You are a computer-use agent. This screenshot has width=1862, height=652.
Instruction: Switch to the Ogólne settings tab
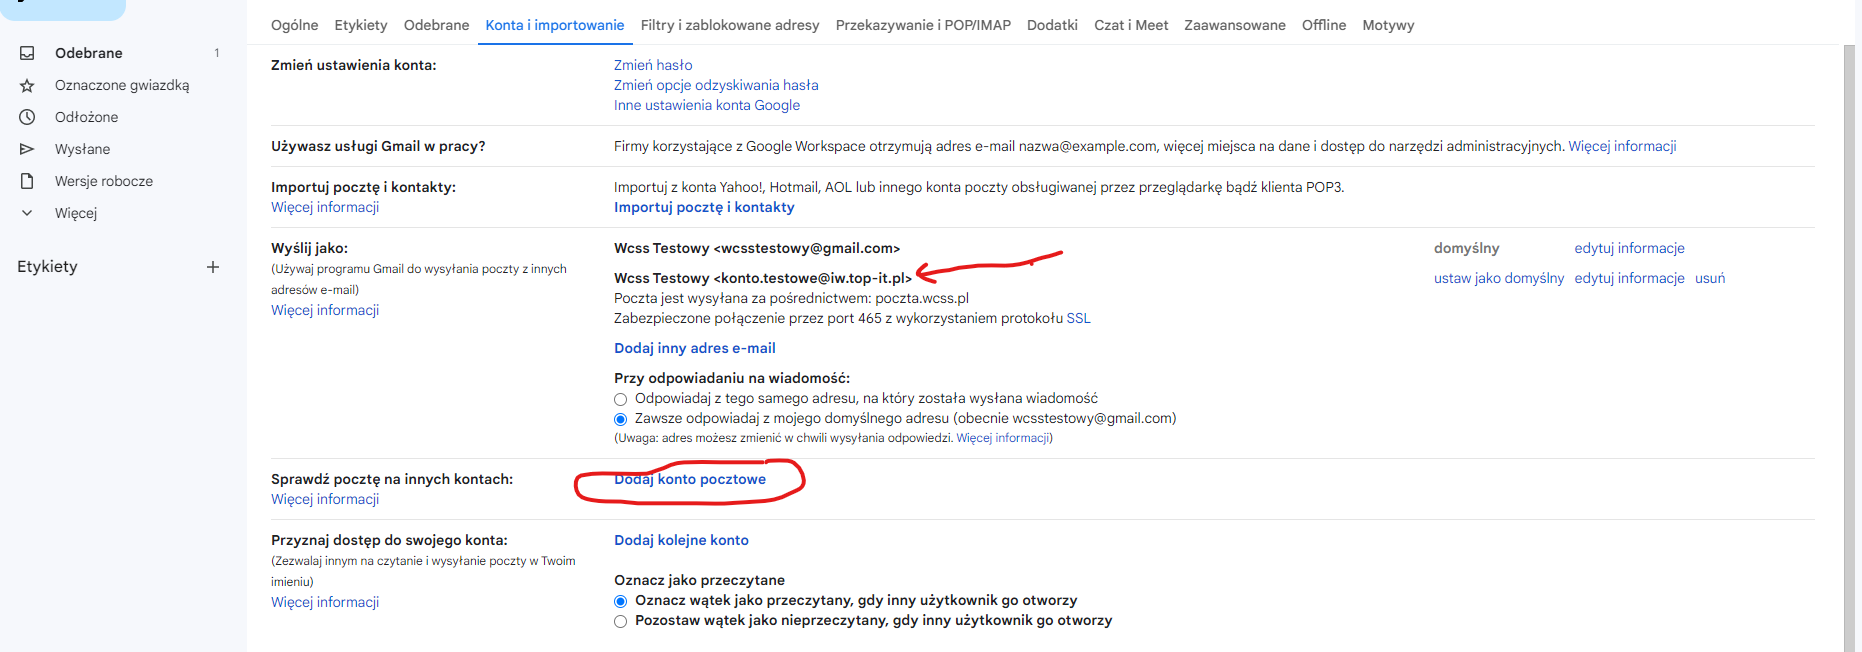pos(294,25)
